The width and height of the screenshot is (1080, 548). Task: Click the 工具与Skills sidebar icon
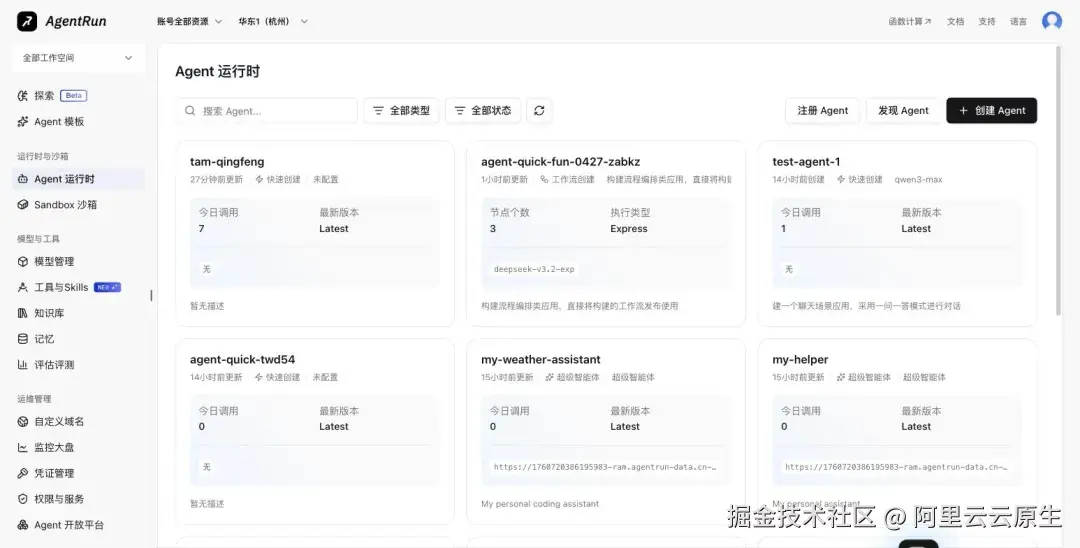[x=23, y=287]
